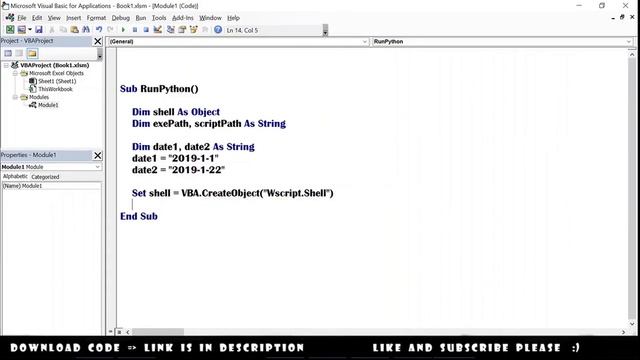The width and height of the screenshot is (640, 360).
Task: Save the workbook with the floppy icon
Action: pos(39,30)
